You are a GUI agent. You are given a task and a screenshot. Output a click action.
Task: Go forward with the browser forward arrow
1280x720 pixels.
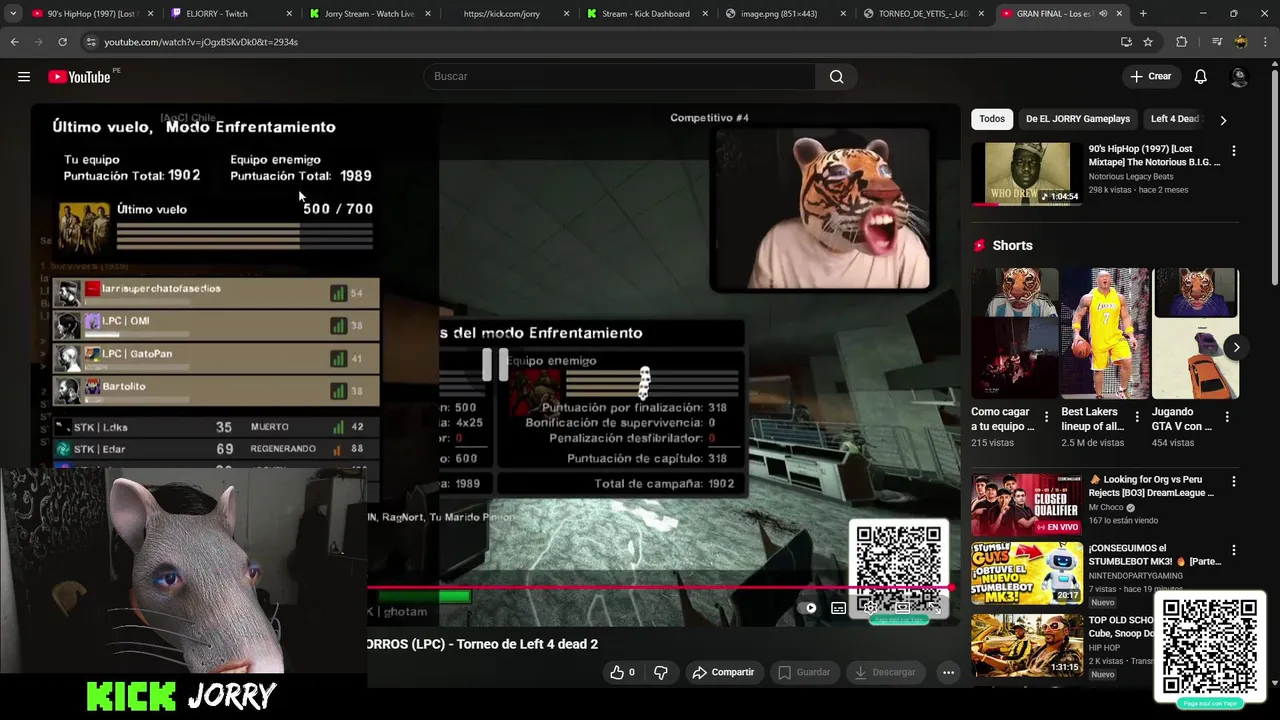pos(39,42)
